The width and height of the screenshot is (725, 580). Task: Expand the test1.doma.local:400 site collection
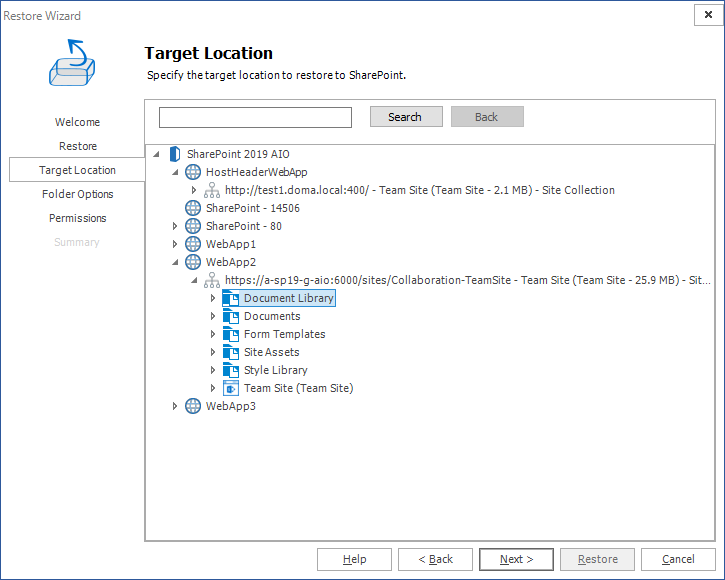pos(194,190)
